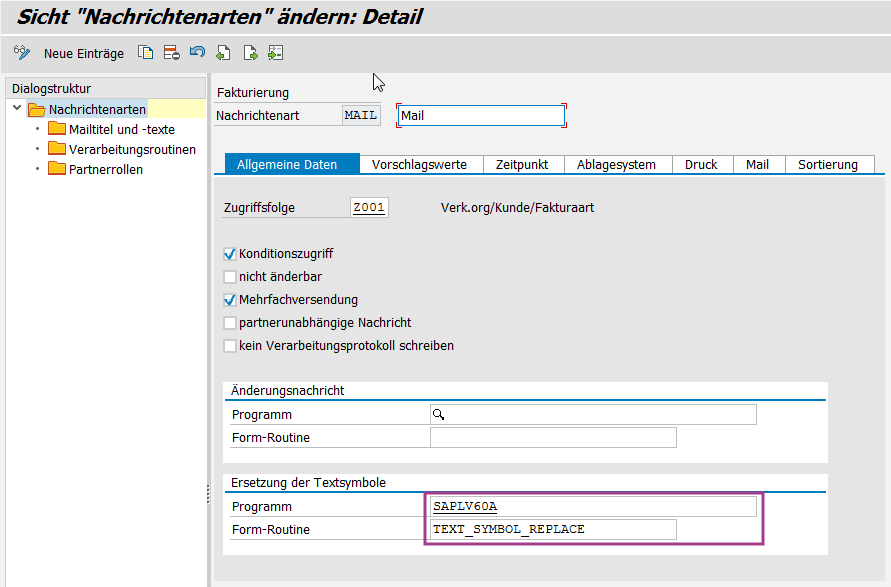Collapse the Nachrichtenarten tree node
This screenshot has width=891, height=587.
(x=17, y=108)
